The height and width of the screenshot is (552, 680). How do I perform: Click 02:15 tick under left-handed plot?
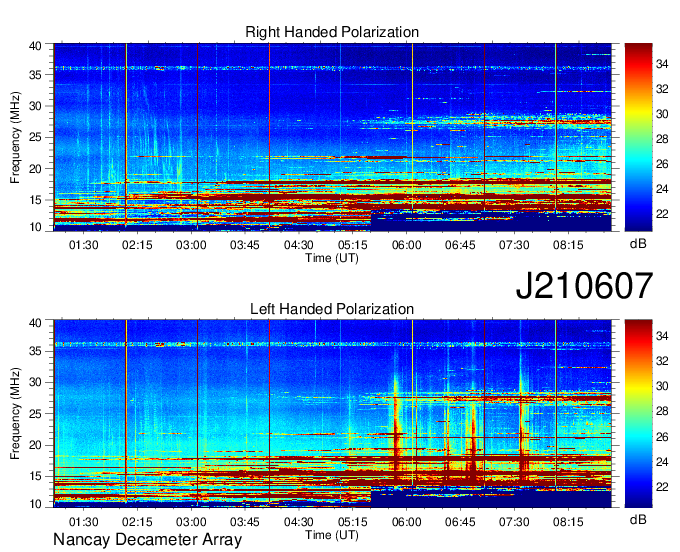click(x=137, y=522)
